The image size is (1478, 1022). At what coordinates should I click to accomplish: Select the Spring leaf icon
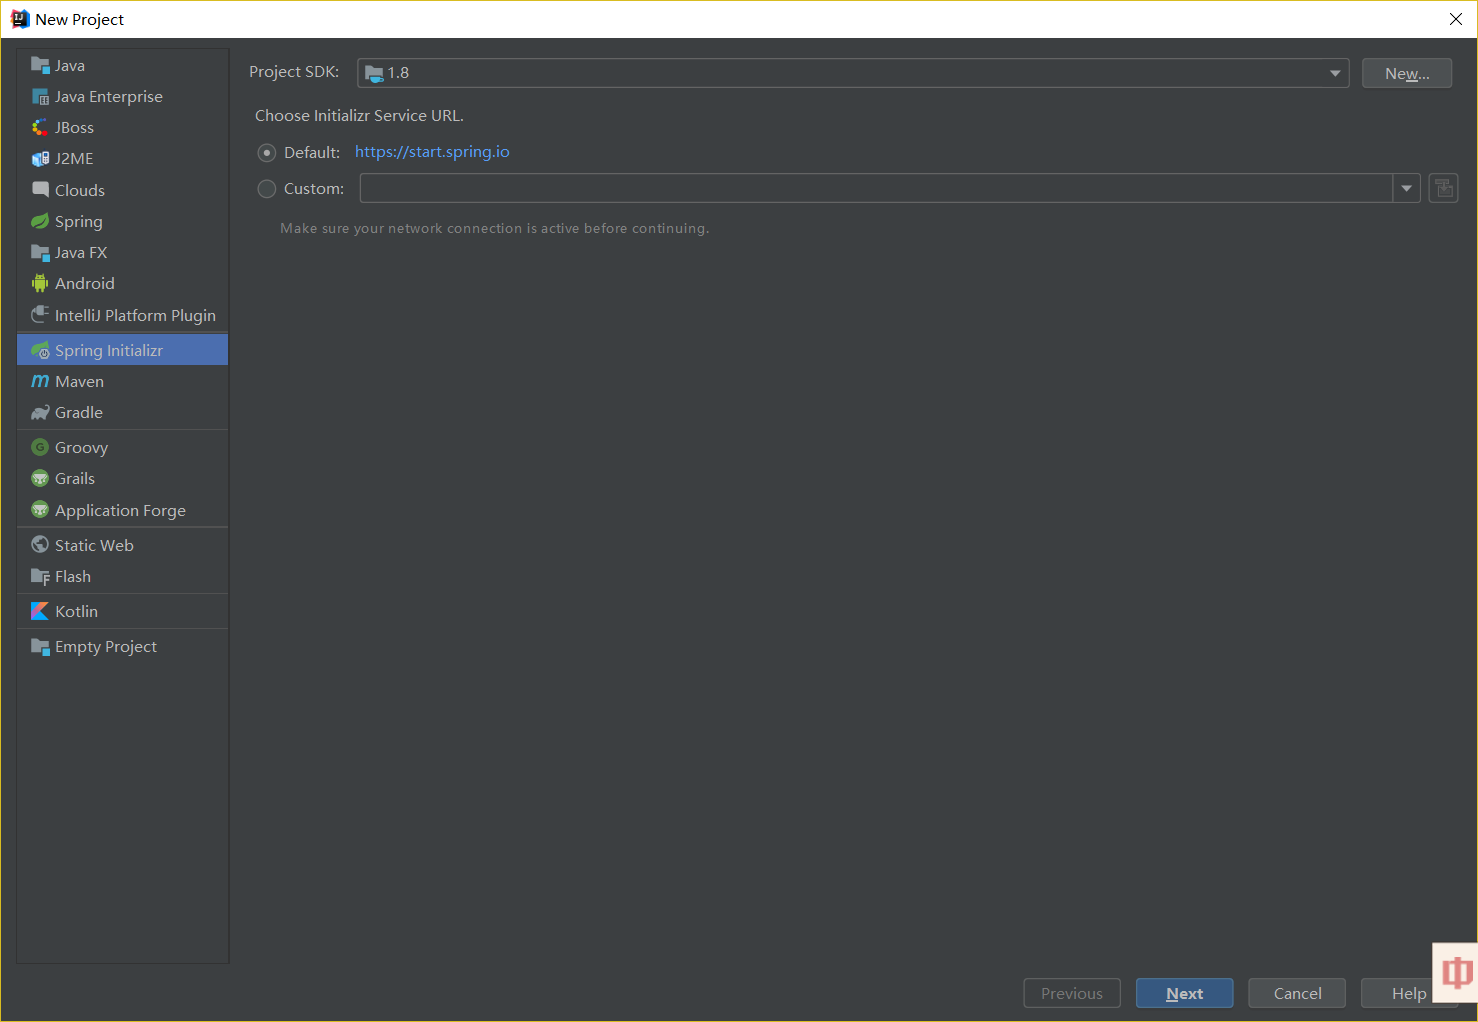40,221
